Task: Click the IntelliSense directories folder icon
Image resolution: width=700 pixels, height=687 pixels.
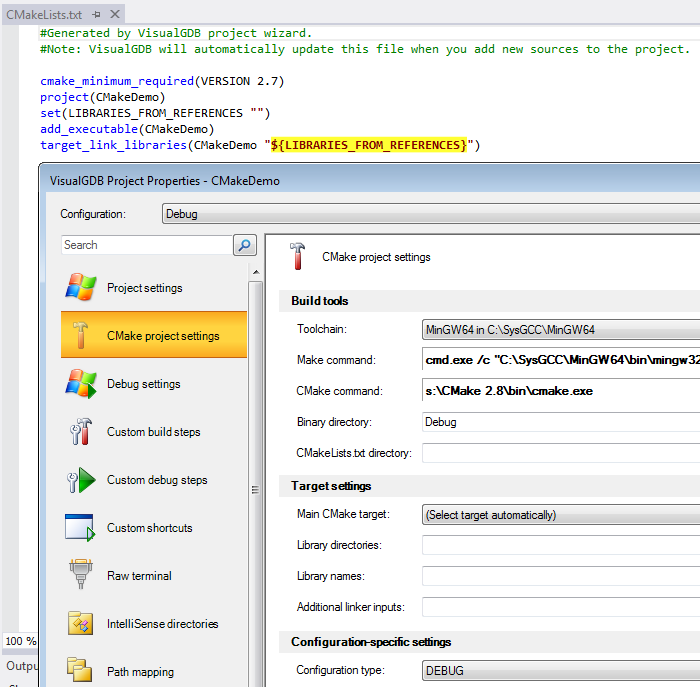Action: point(80,623)
